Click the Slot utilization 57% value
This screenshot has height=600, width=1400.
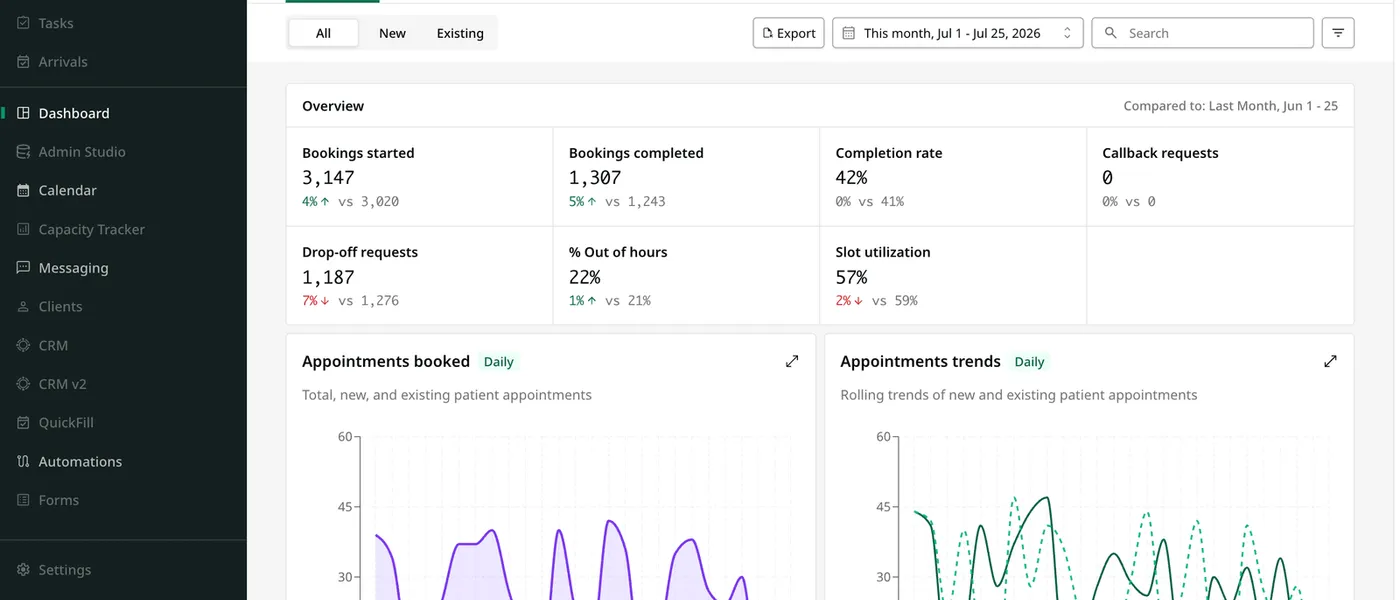click(x=851, y=277)
